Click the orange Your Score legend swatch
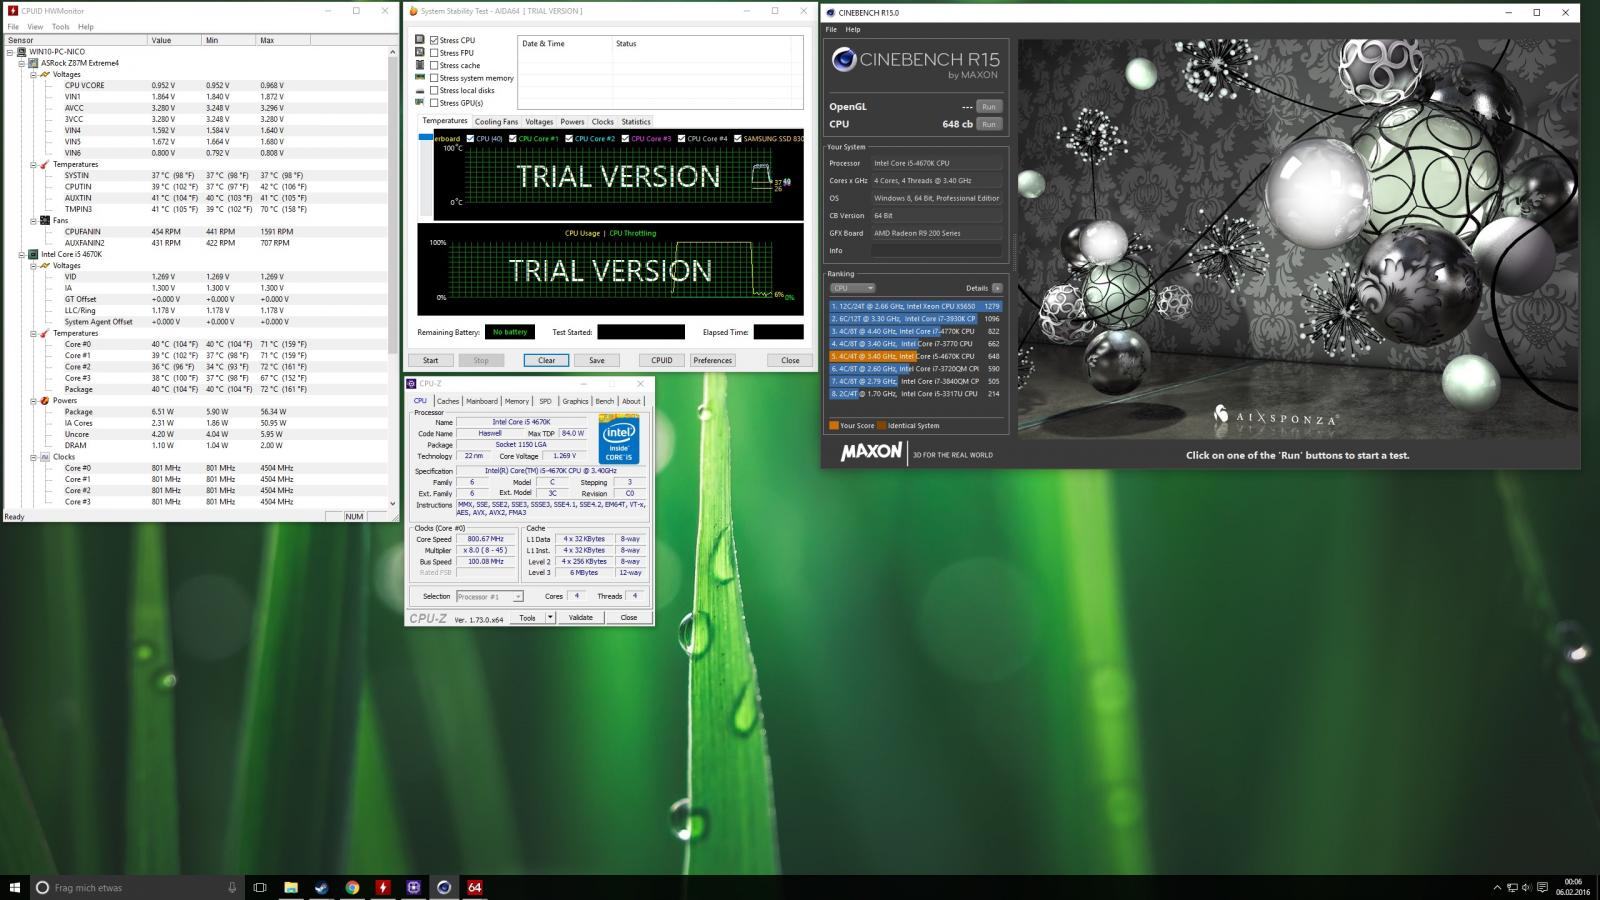The image size is (1600, 900). (x=834, y=426)
